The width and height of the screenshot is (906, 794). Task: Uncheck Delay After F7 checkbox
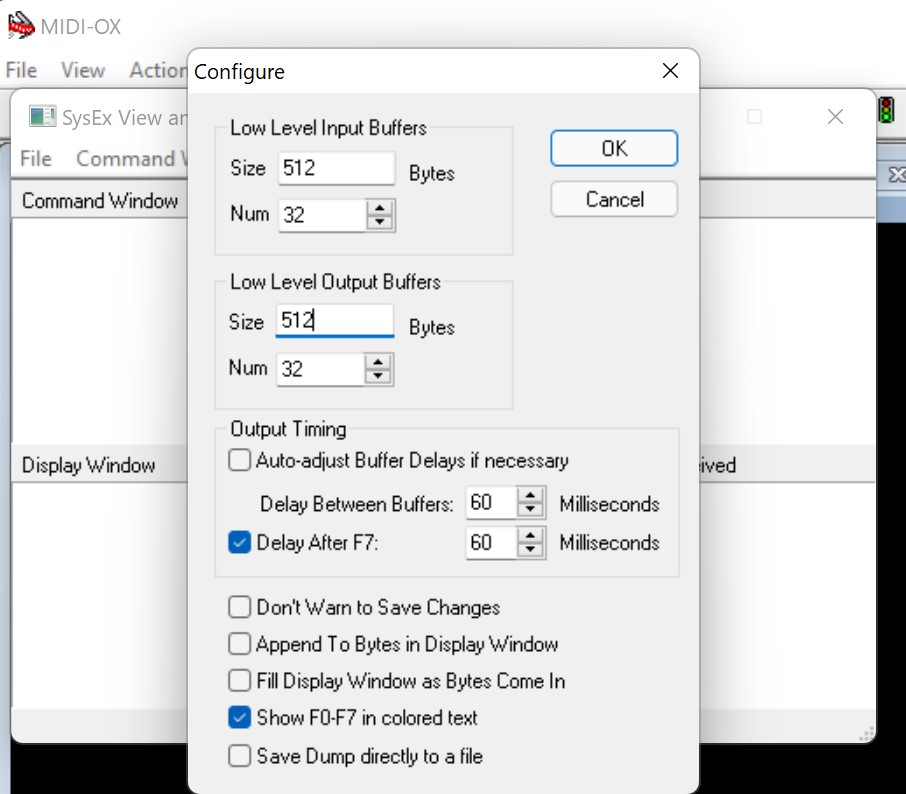point(240,543)
